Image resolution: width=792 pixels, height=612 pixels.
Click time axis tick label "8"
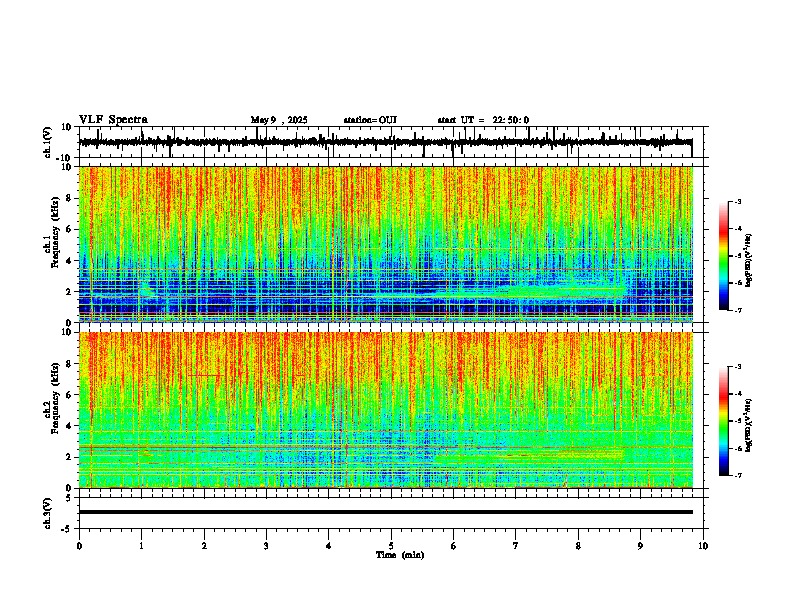point(578,546)
